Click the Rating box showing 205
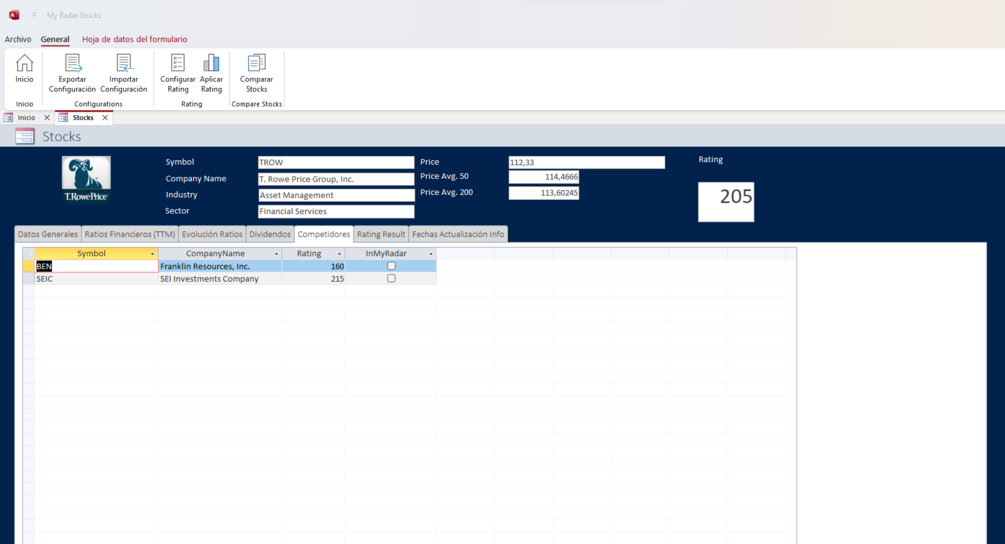Screen dimensions: 1005x544 [726, 202]
